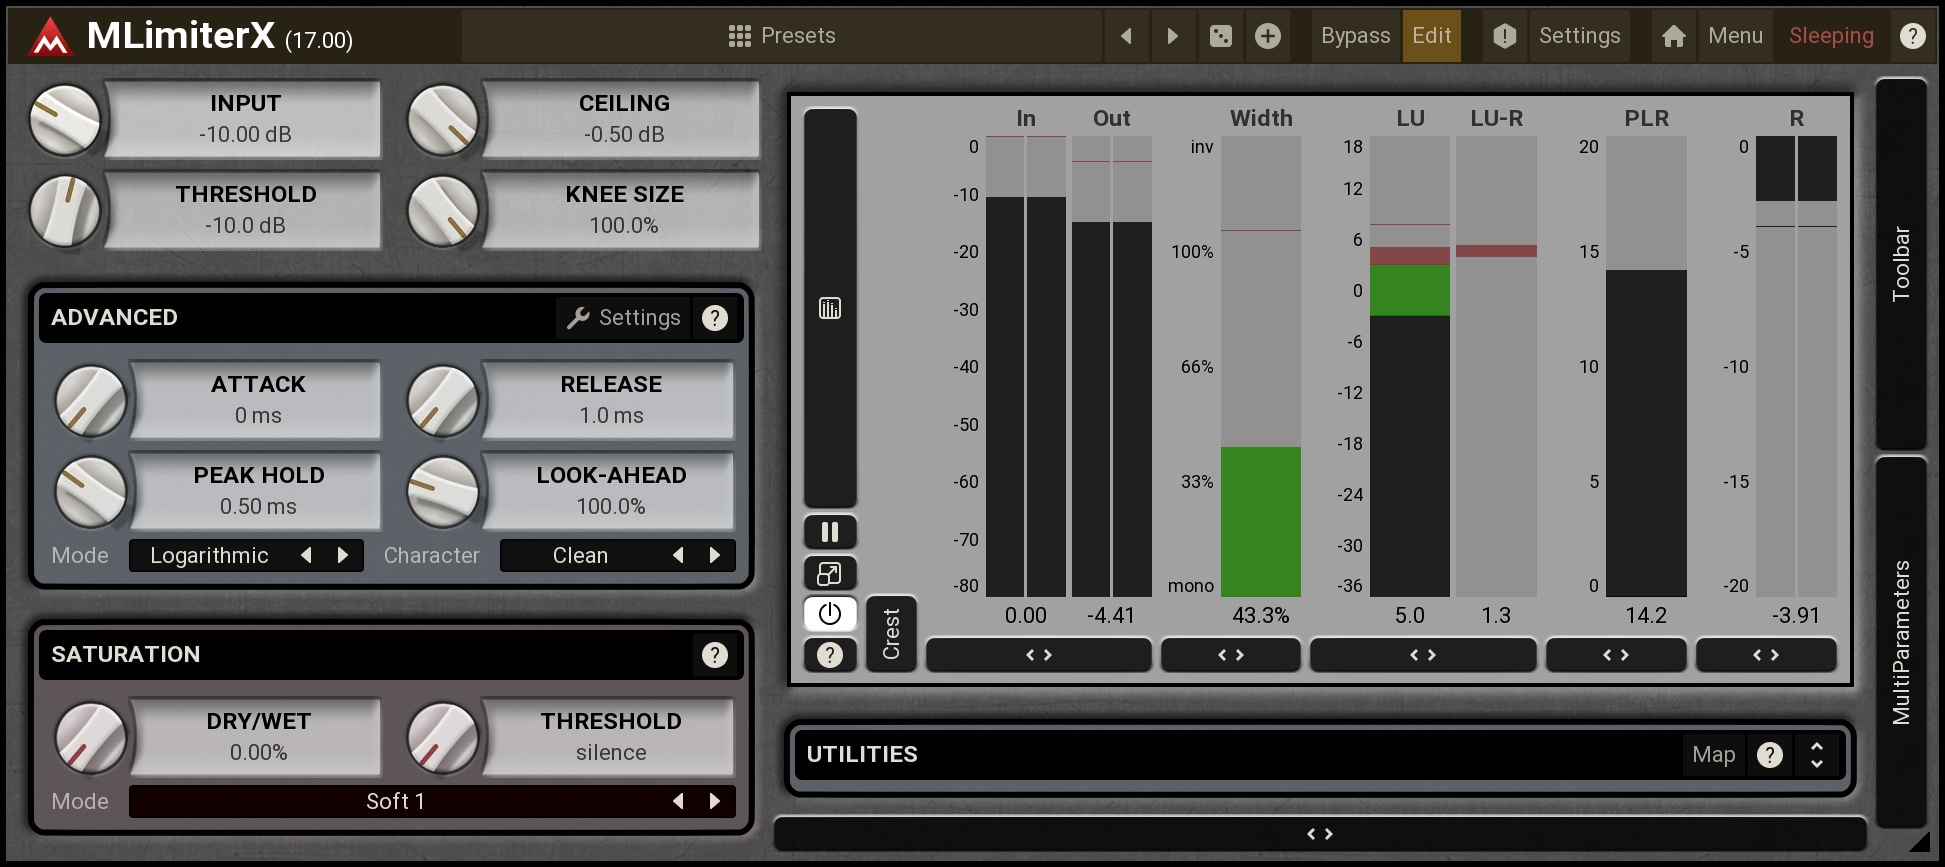The width and height of the screenshot is (1945, 867).
Task: Click the add preset plus icon
Action: tap(1267, 37)
